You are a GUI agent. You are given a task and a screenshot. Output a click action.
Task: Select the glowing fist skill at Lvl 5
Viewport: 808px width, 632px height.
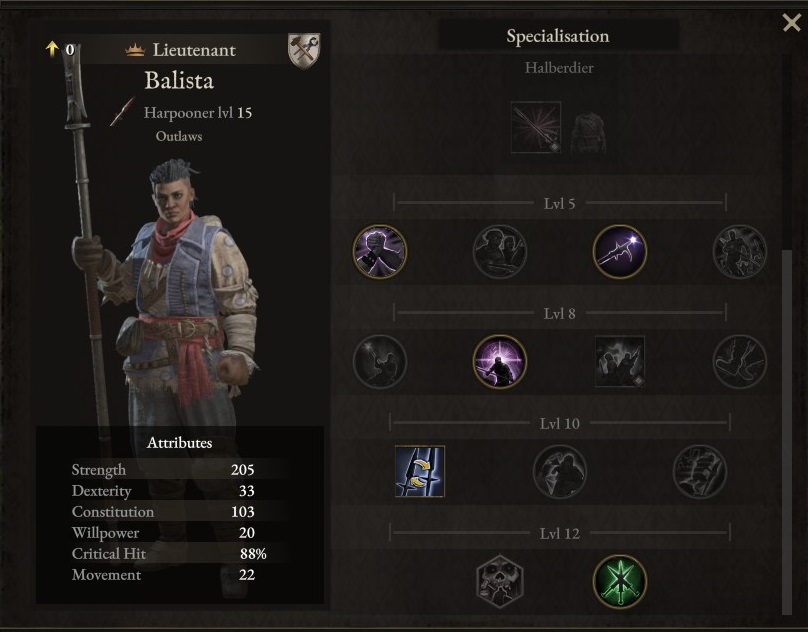[380, 252]
